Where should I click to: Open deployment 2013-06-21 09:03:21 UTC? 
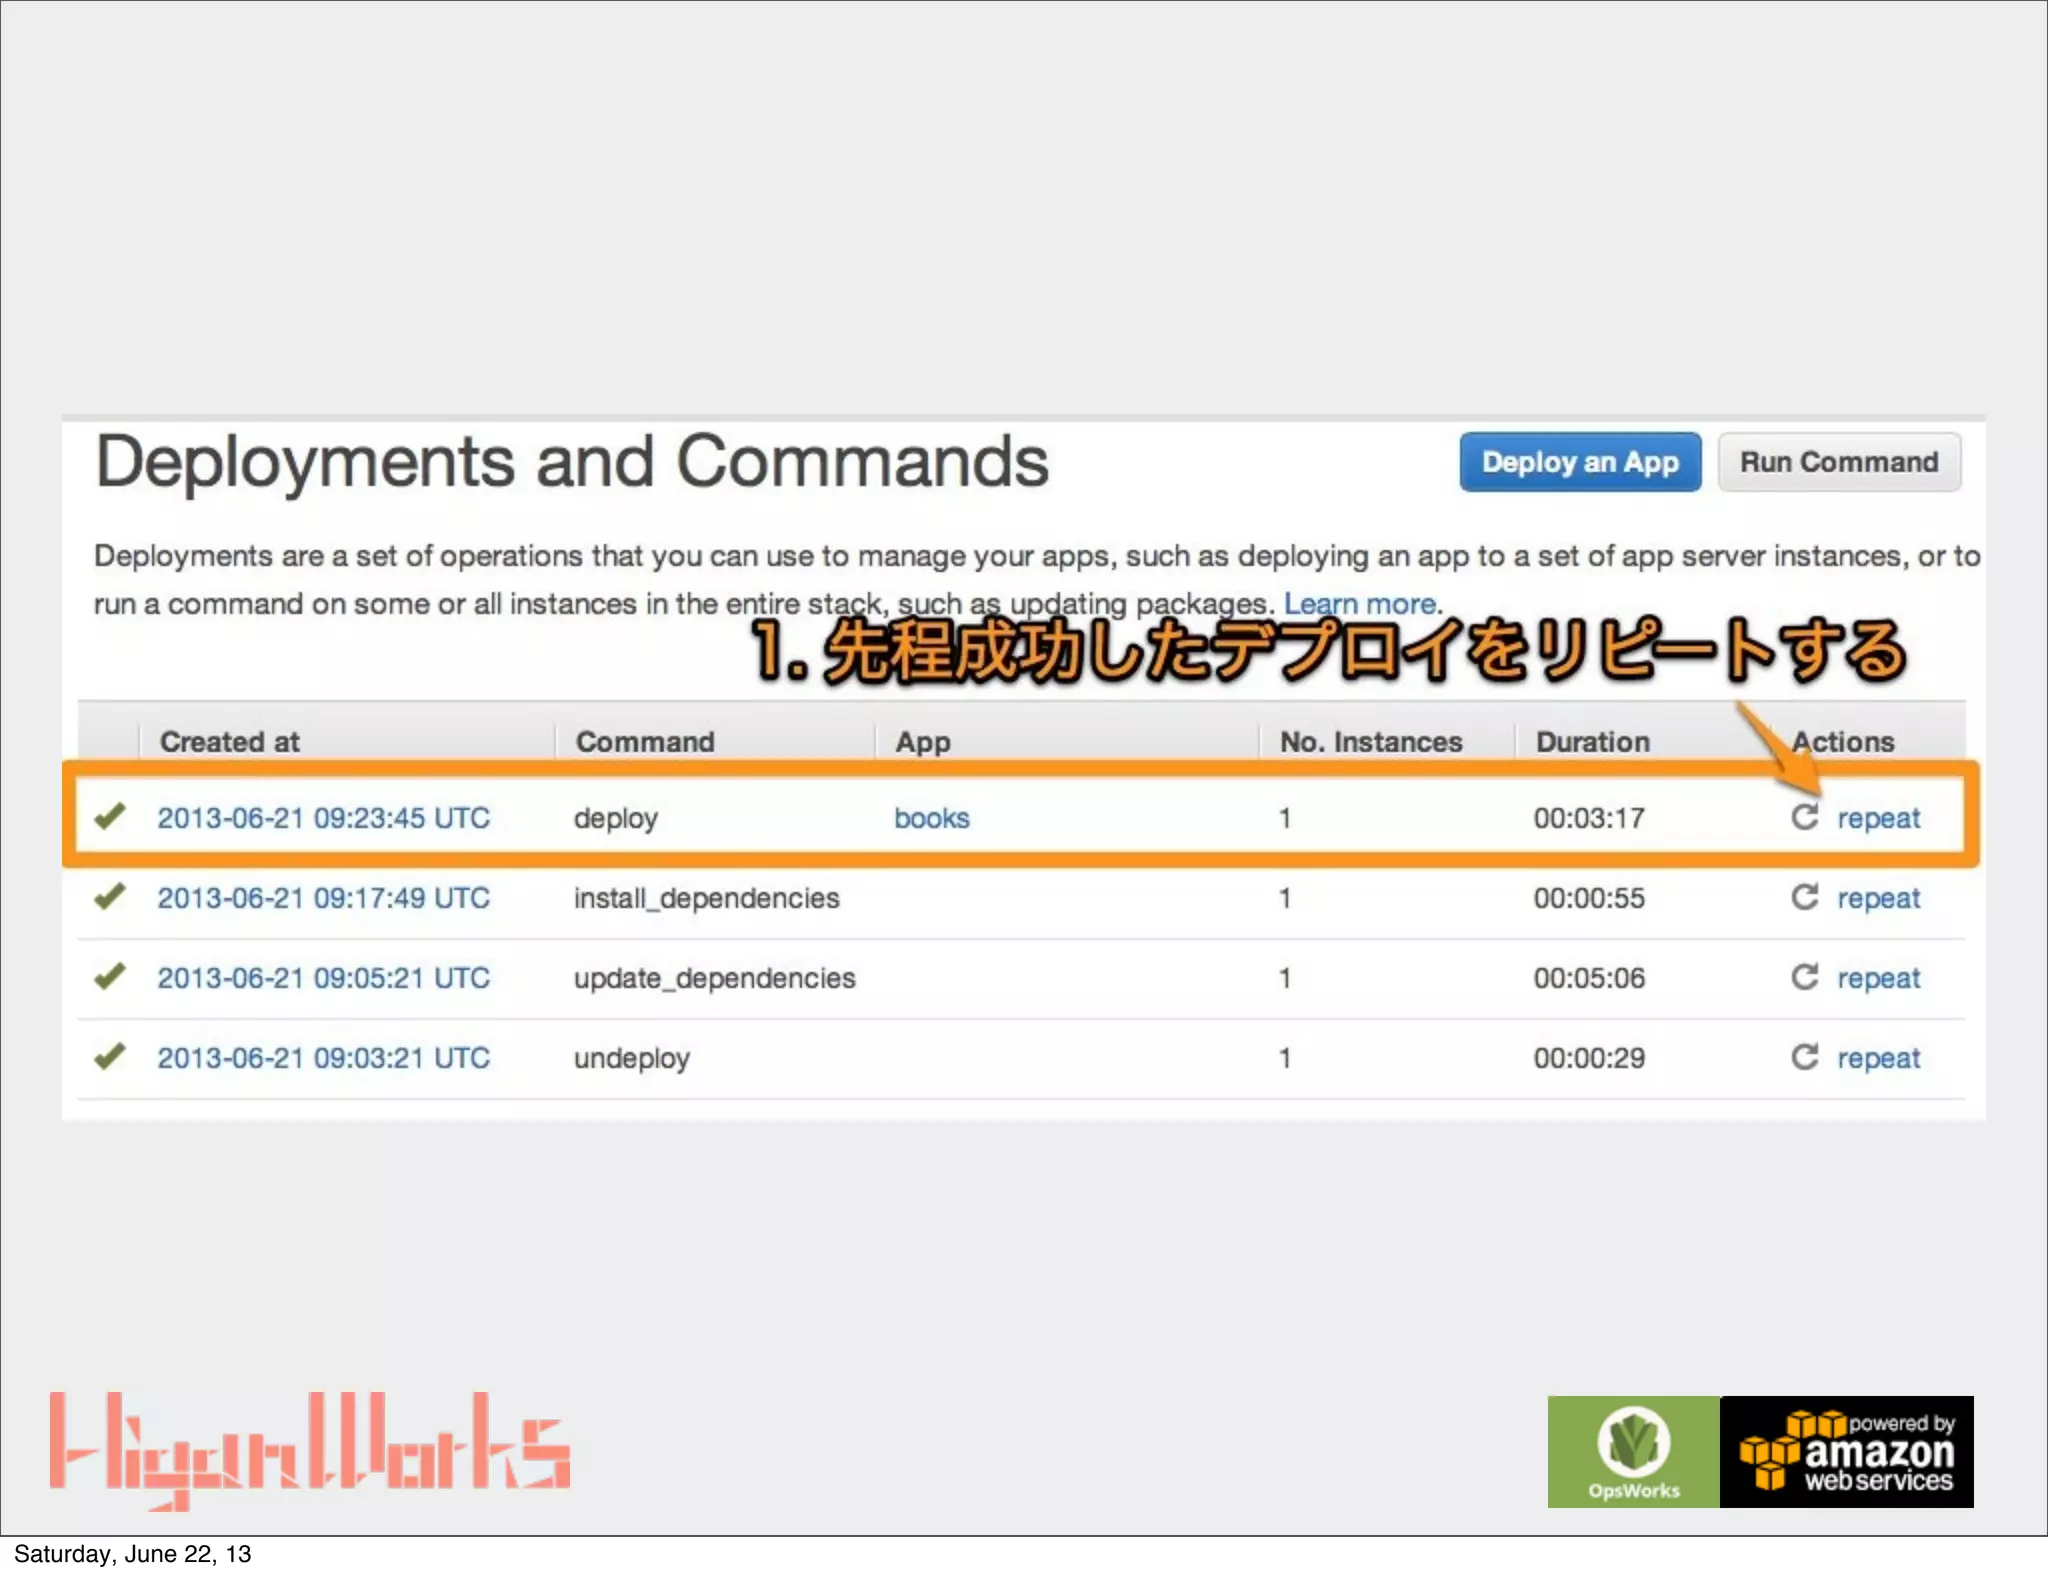coord(323,1058)
